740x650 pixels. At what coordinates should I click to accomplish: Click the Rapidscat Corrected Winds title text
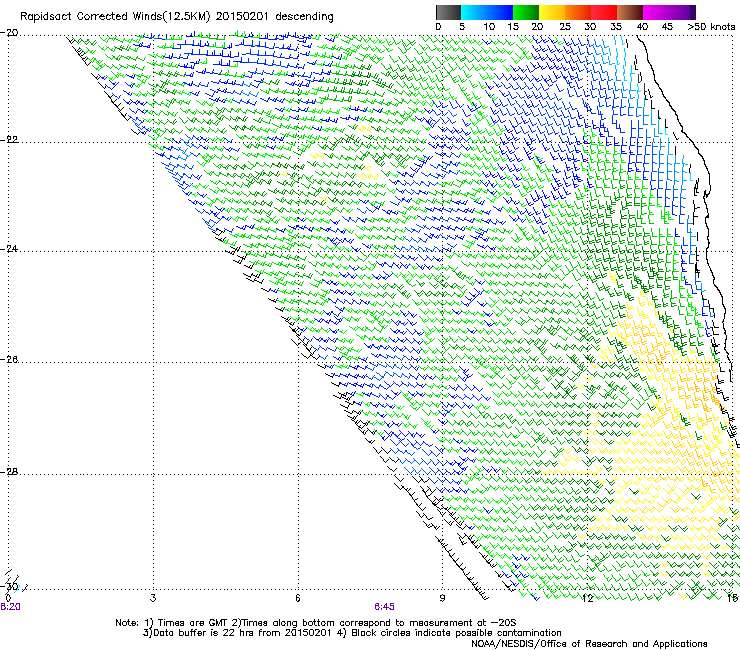pyautogui.click(x=177, y=17)
